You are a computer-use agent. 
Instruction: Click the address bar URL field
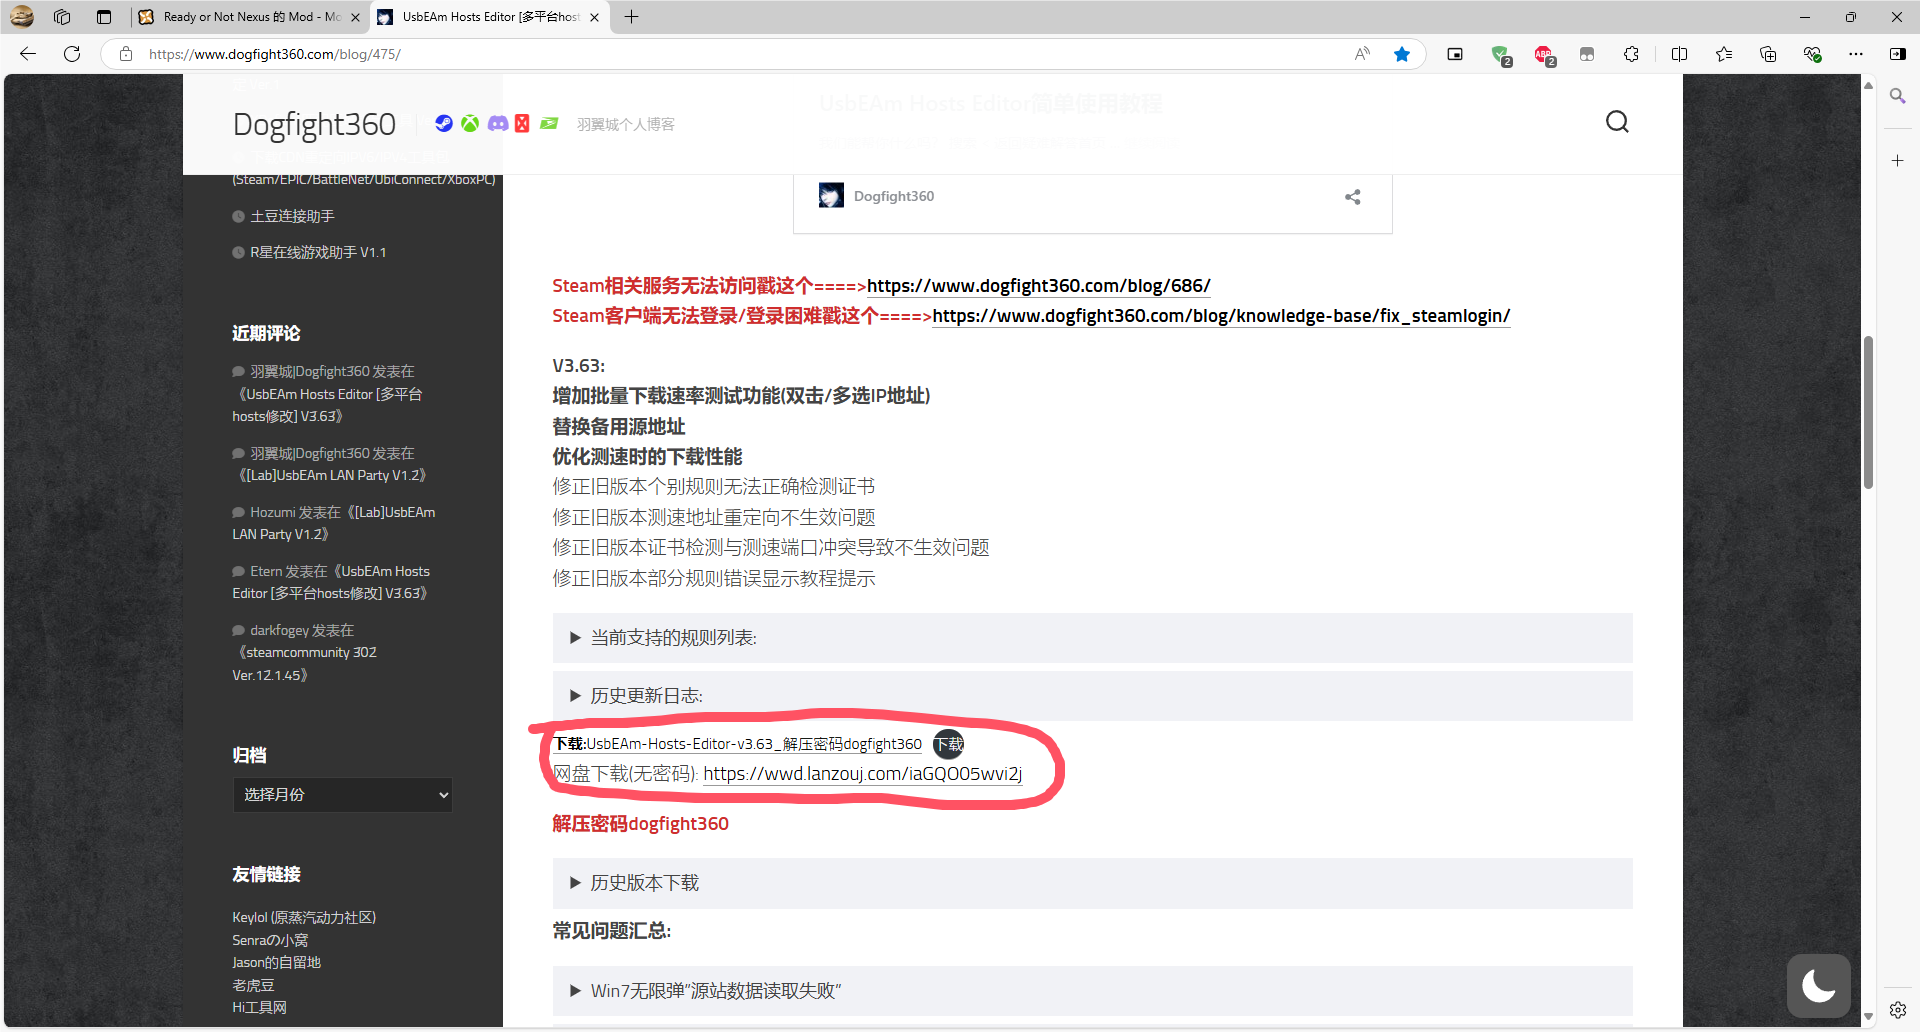tap(740, 54)
